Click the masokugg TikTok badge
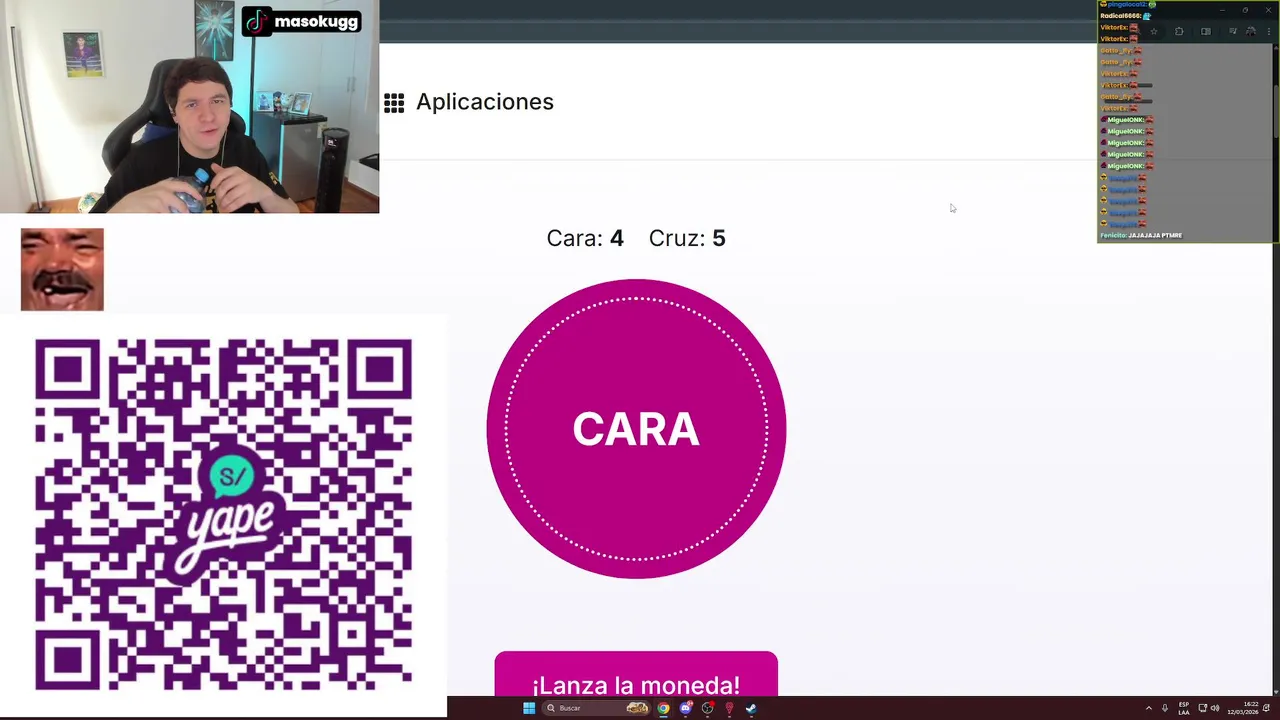Viewport: 1280px width, 720px height. (x=301, y=21)
